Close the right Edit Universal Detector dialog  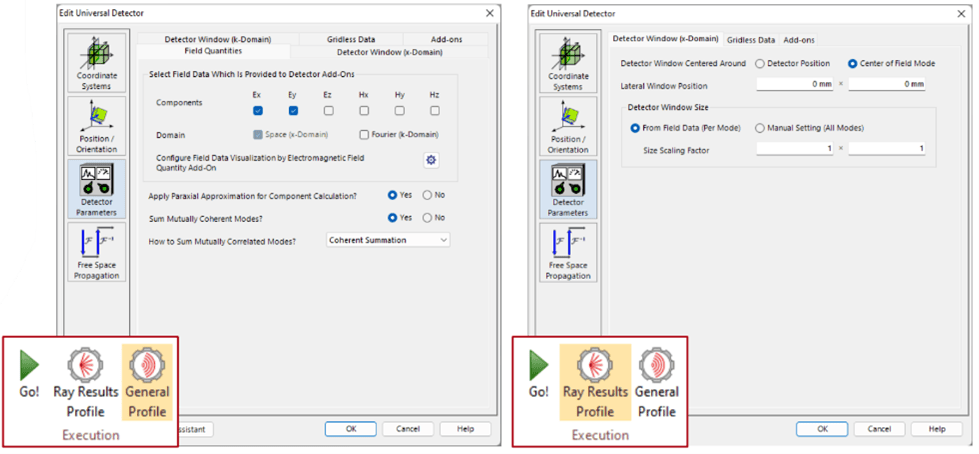click(x=961, y=13)
